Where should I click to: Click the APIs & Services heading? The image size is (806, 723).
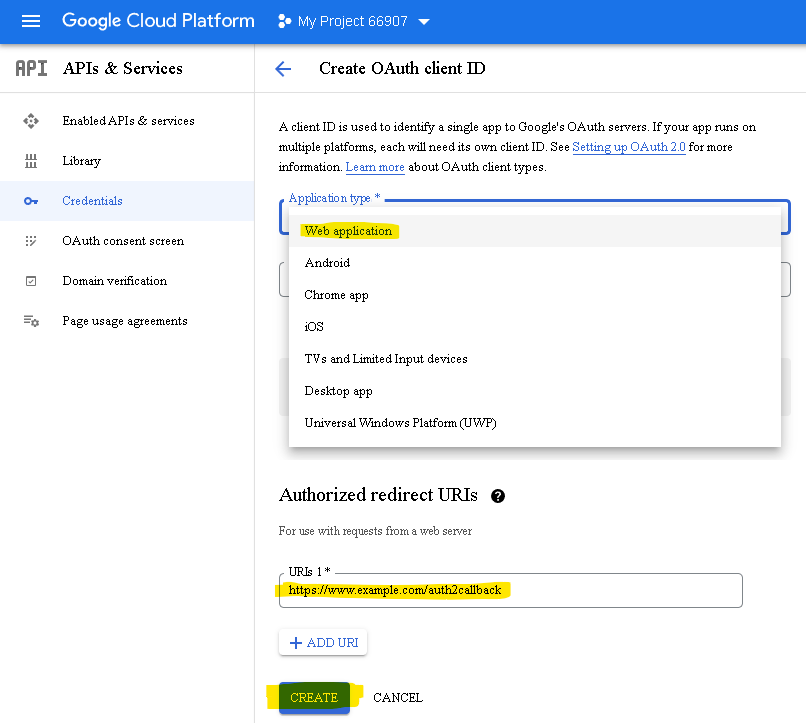[123, 68]
